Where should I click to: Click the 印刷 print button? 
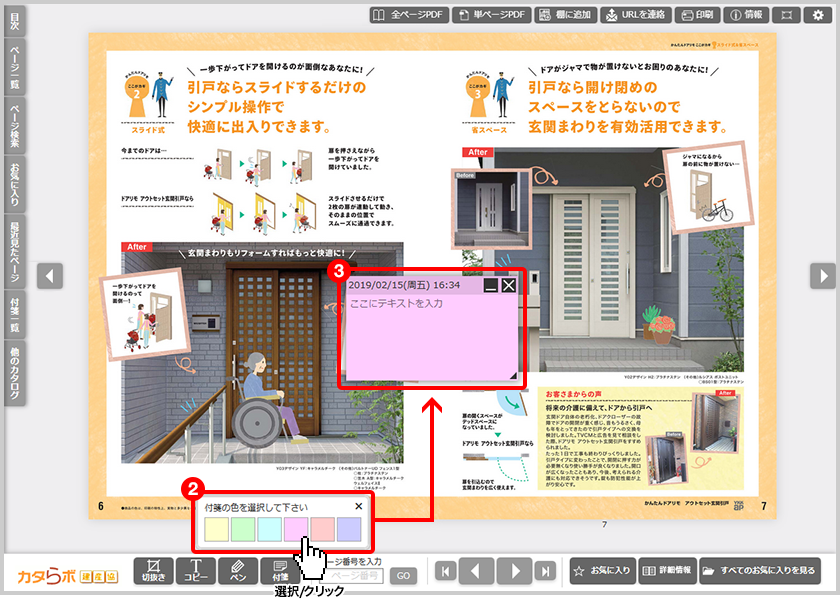click(699, 15)
